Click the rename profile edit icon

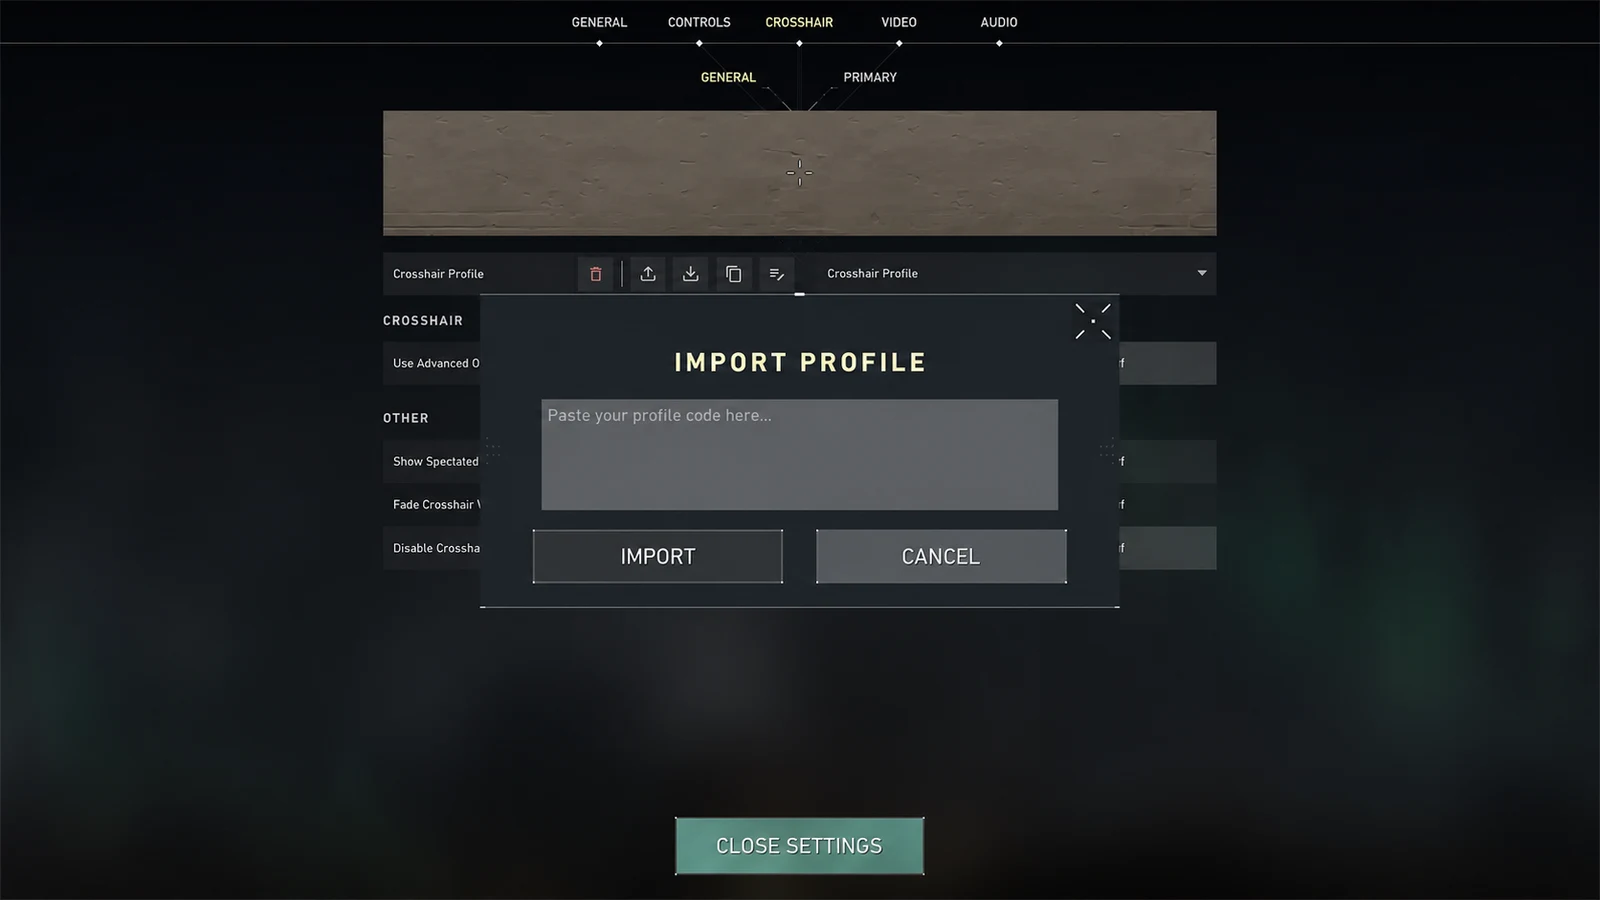pyautogui.click(x=777, y=274)
